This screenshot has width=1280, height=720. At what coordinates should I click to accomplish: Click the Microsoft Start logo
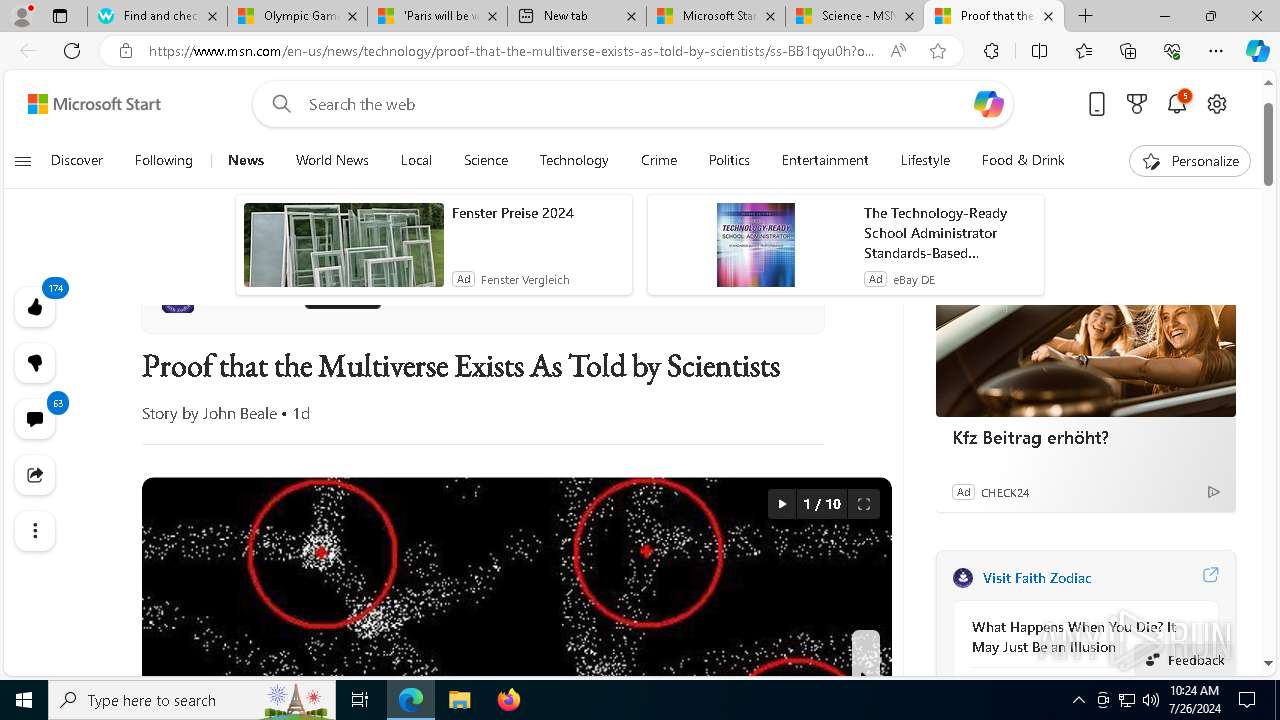[x=94, y=104]
